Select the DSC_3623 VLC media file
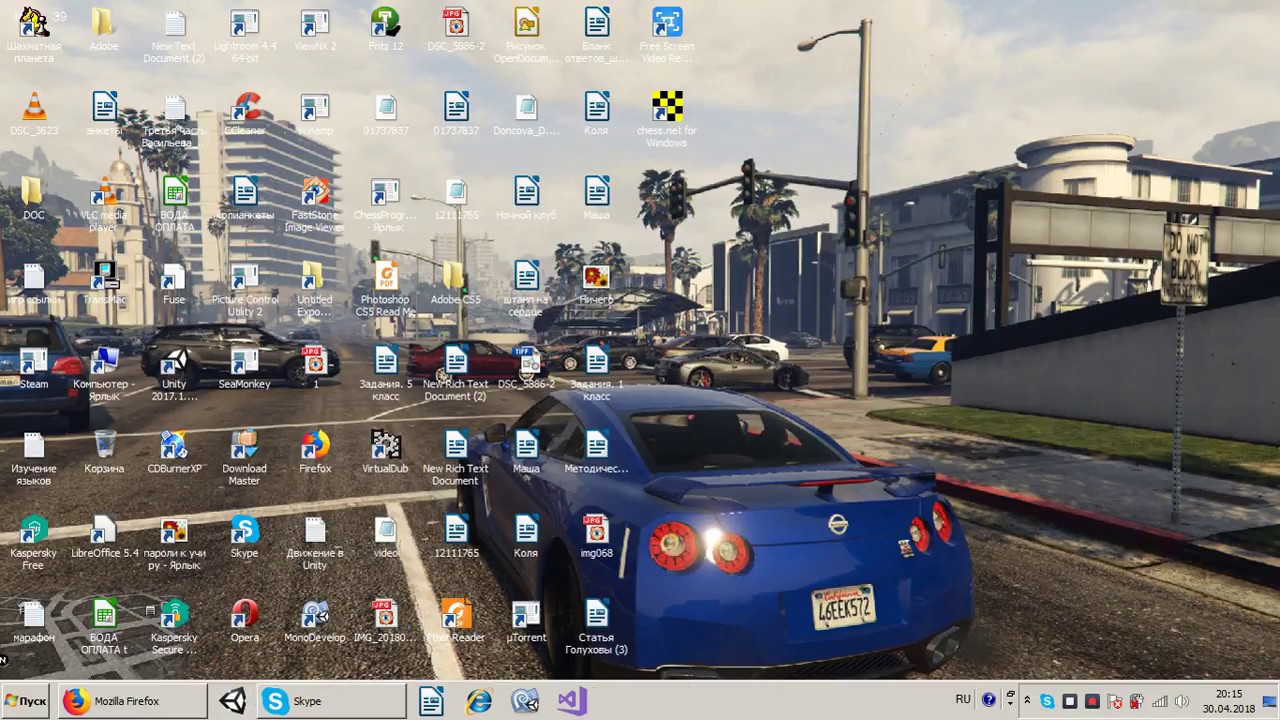The image size is (1280, 720). (34, 114)
